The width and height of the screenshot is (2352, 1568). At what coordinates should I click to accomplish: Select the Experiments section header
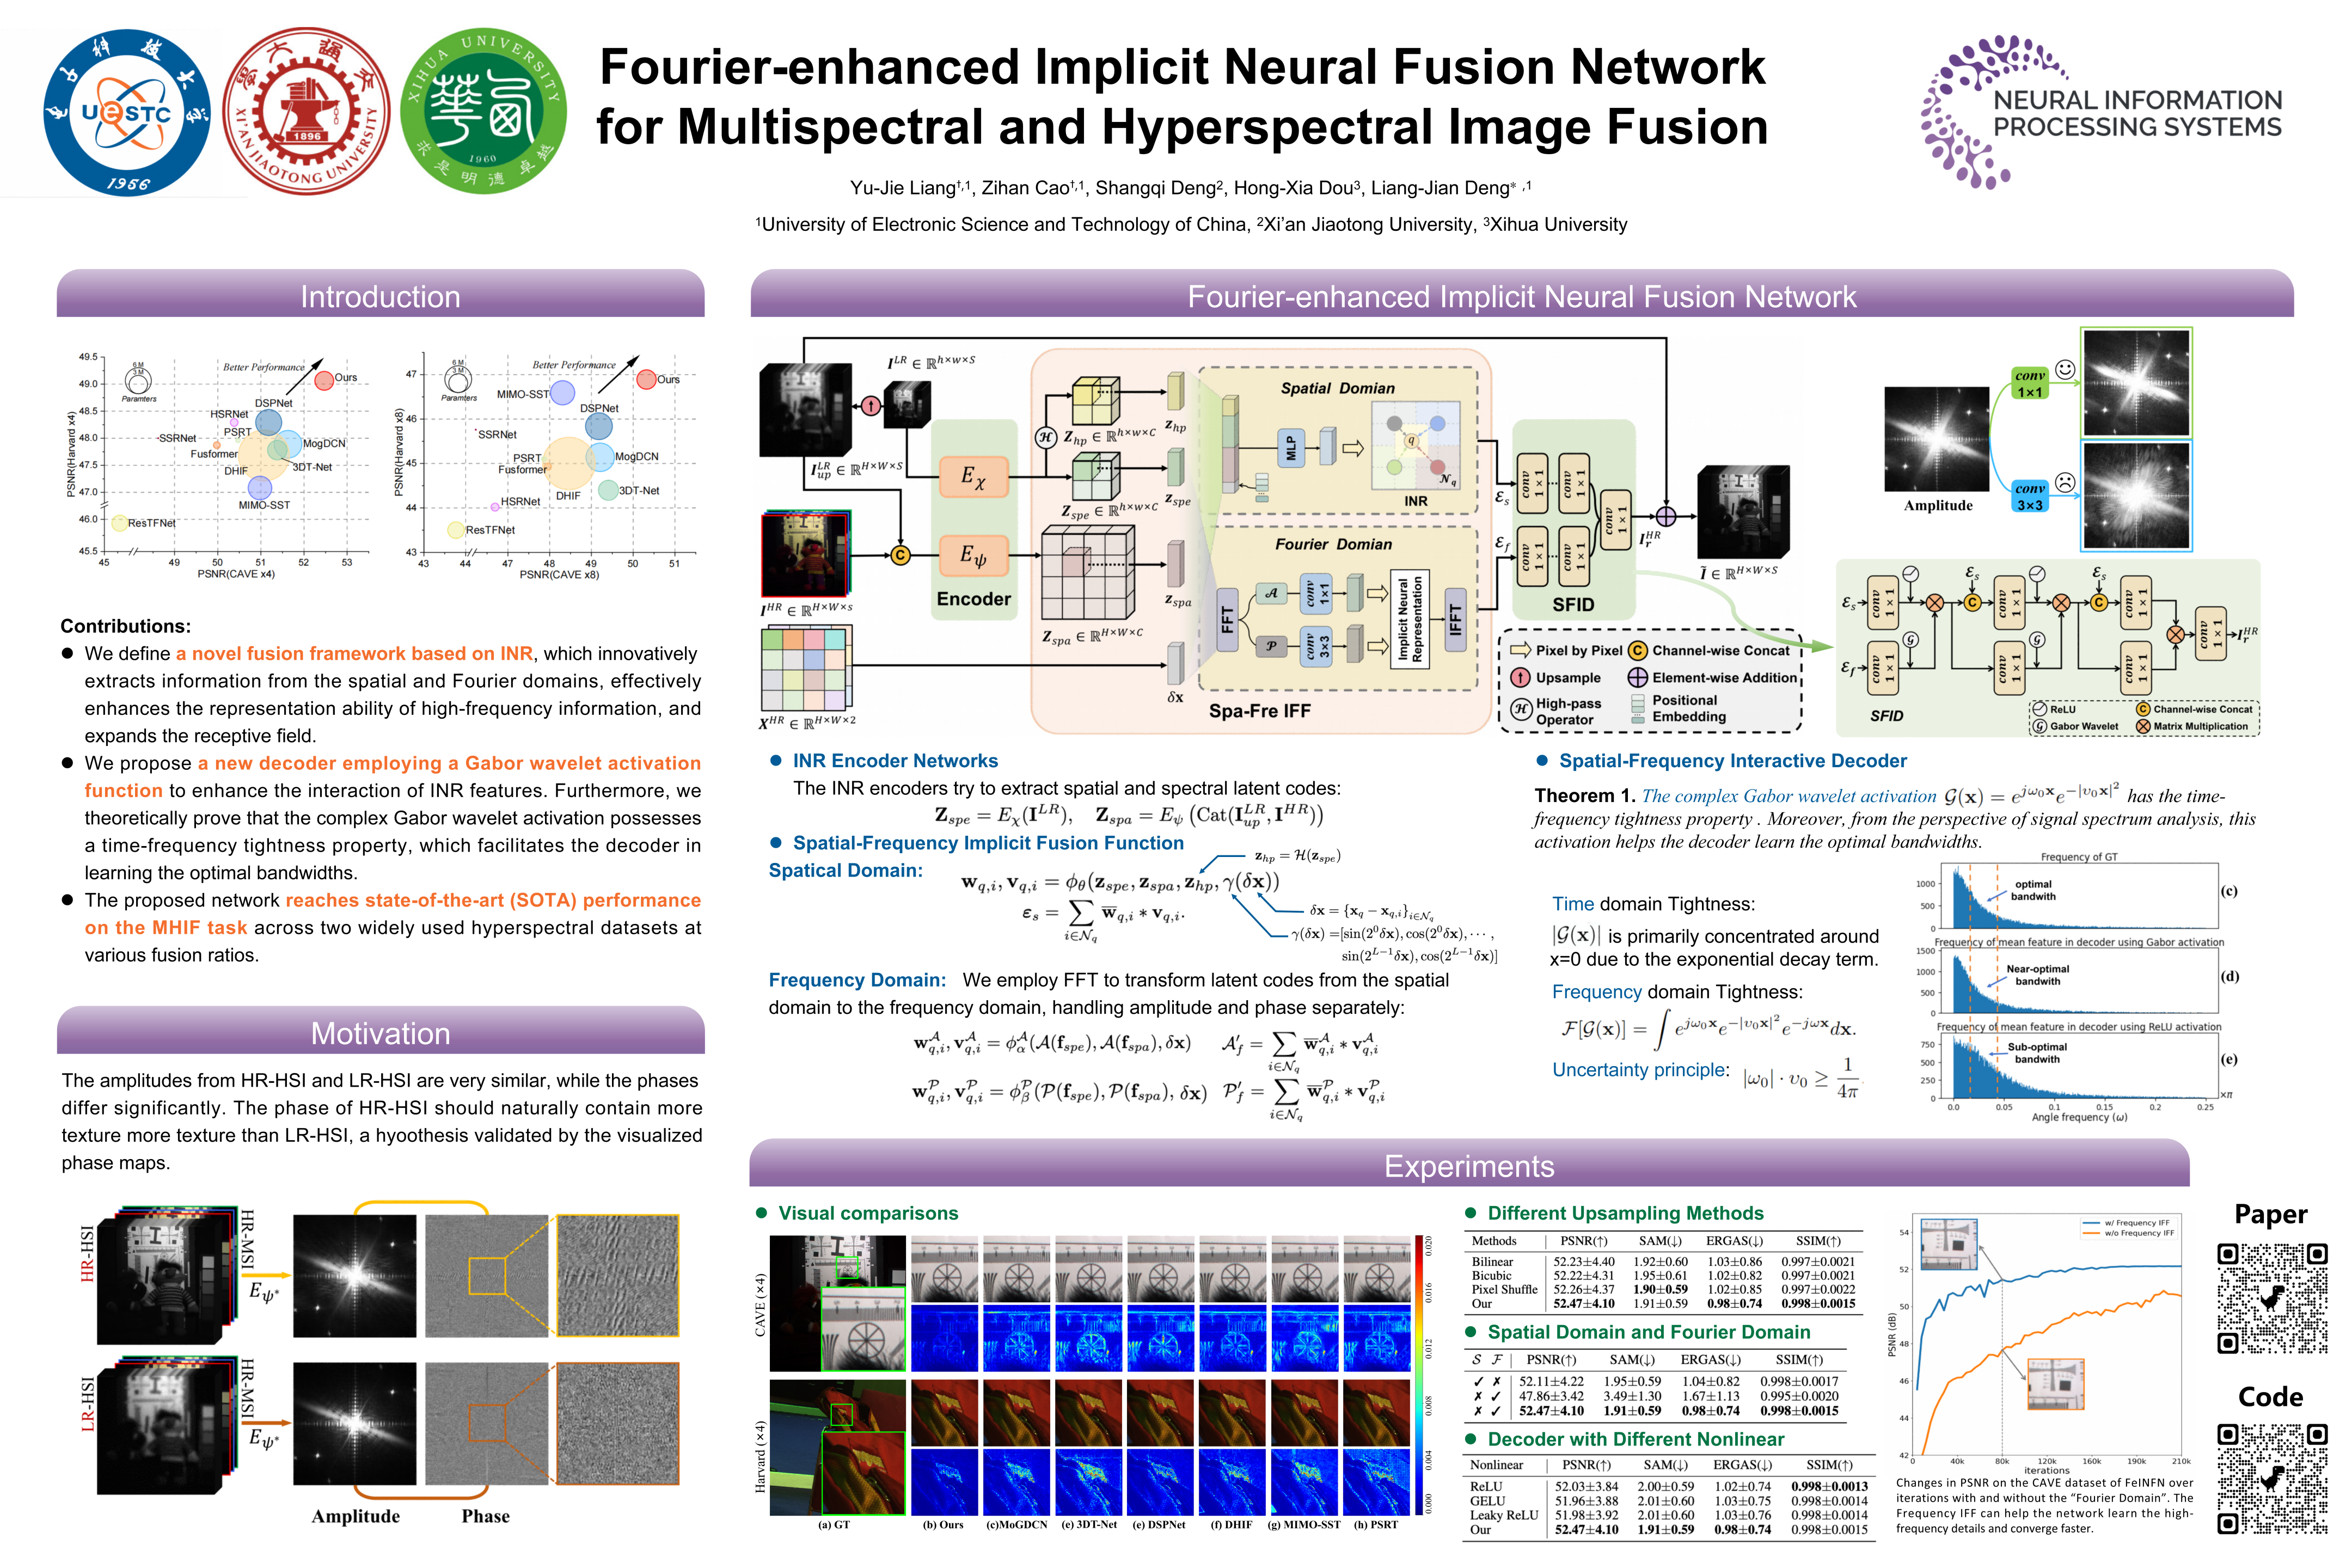[1468, 1165]
